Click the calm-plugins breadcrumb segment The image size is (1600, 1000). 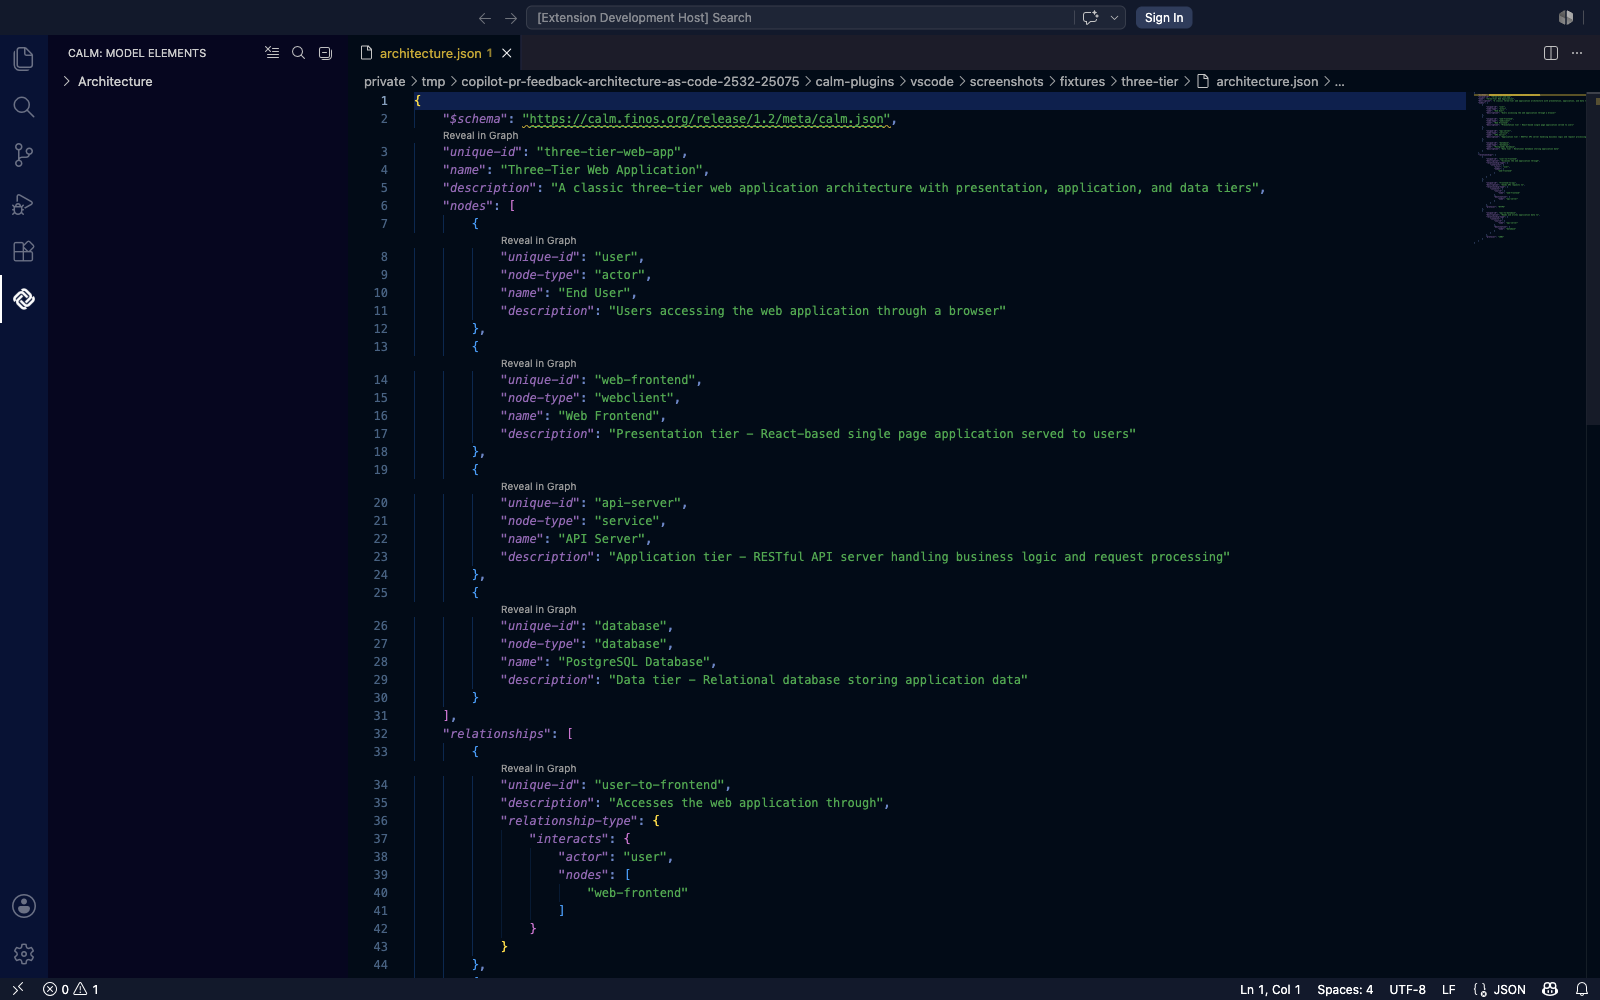tap(854, 82)
